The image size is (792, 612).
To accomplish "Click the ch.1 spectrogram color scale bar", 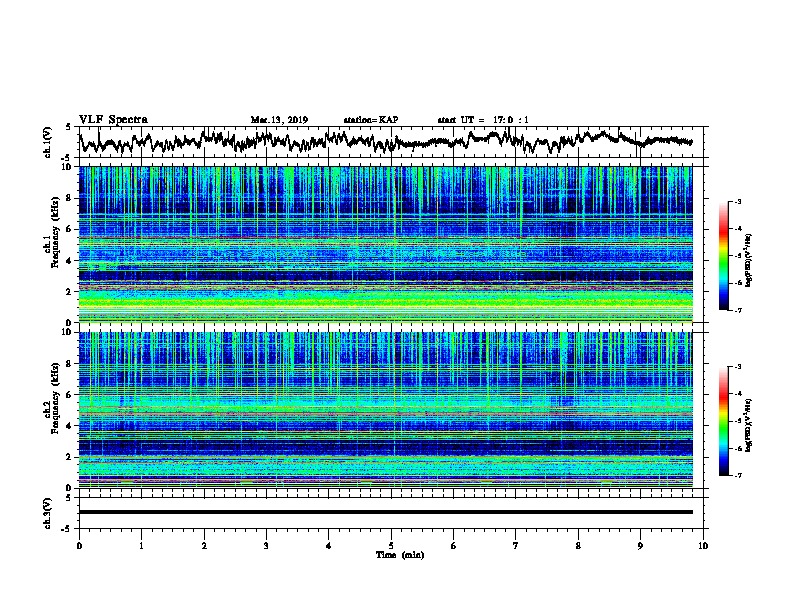I will (x=723, y=256).
